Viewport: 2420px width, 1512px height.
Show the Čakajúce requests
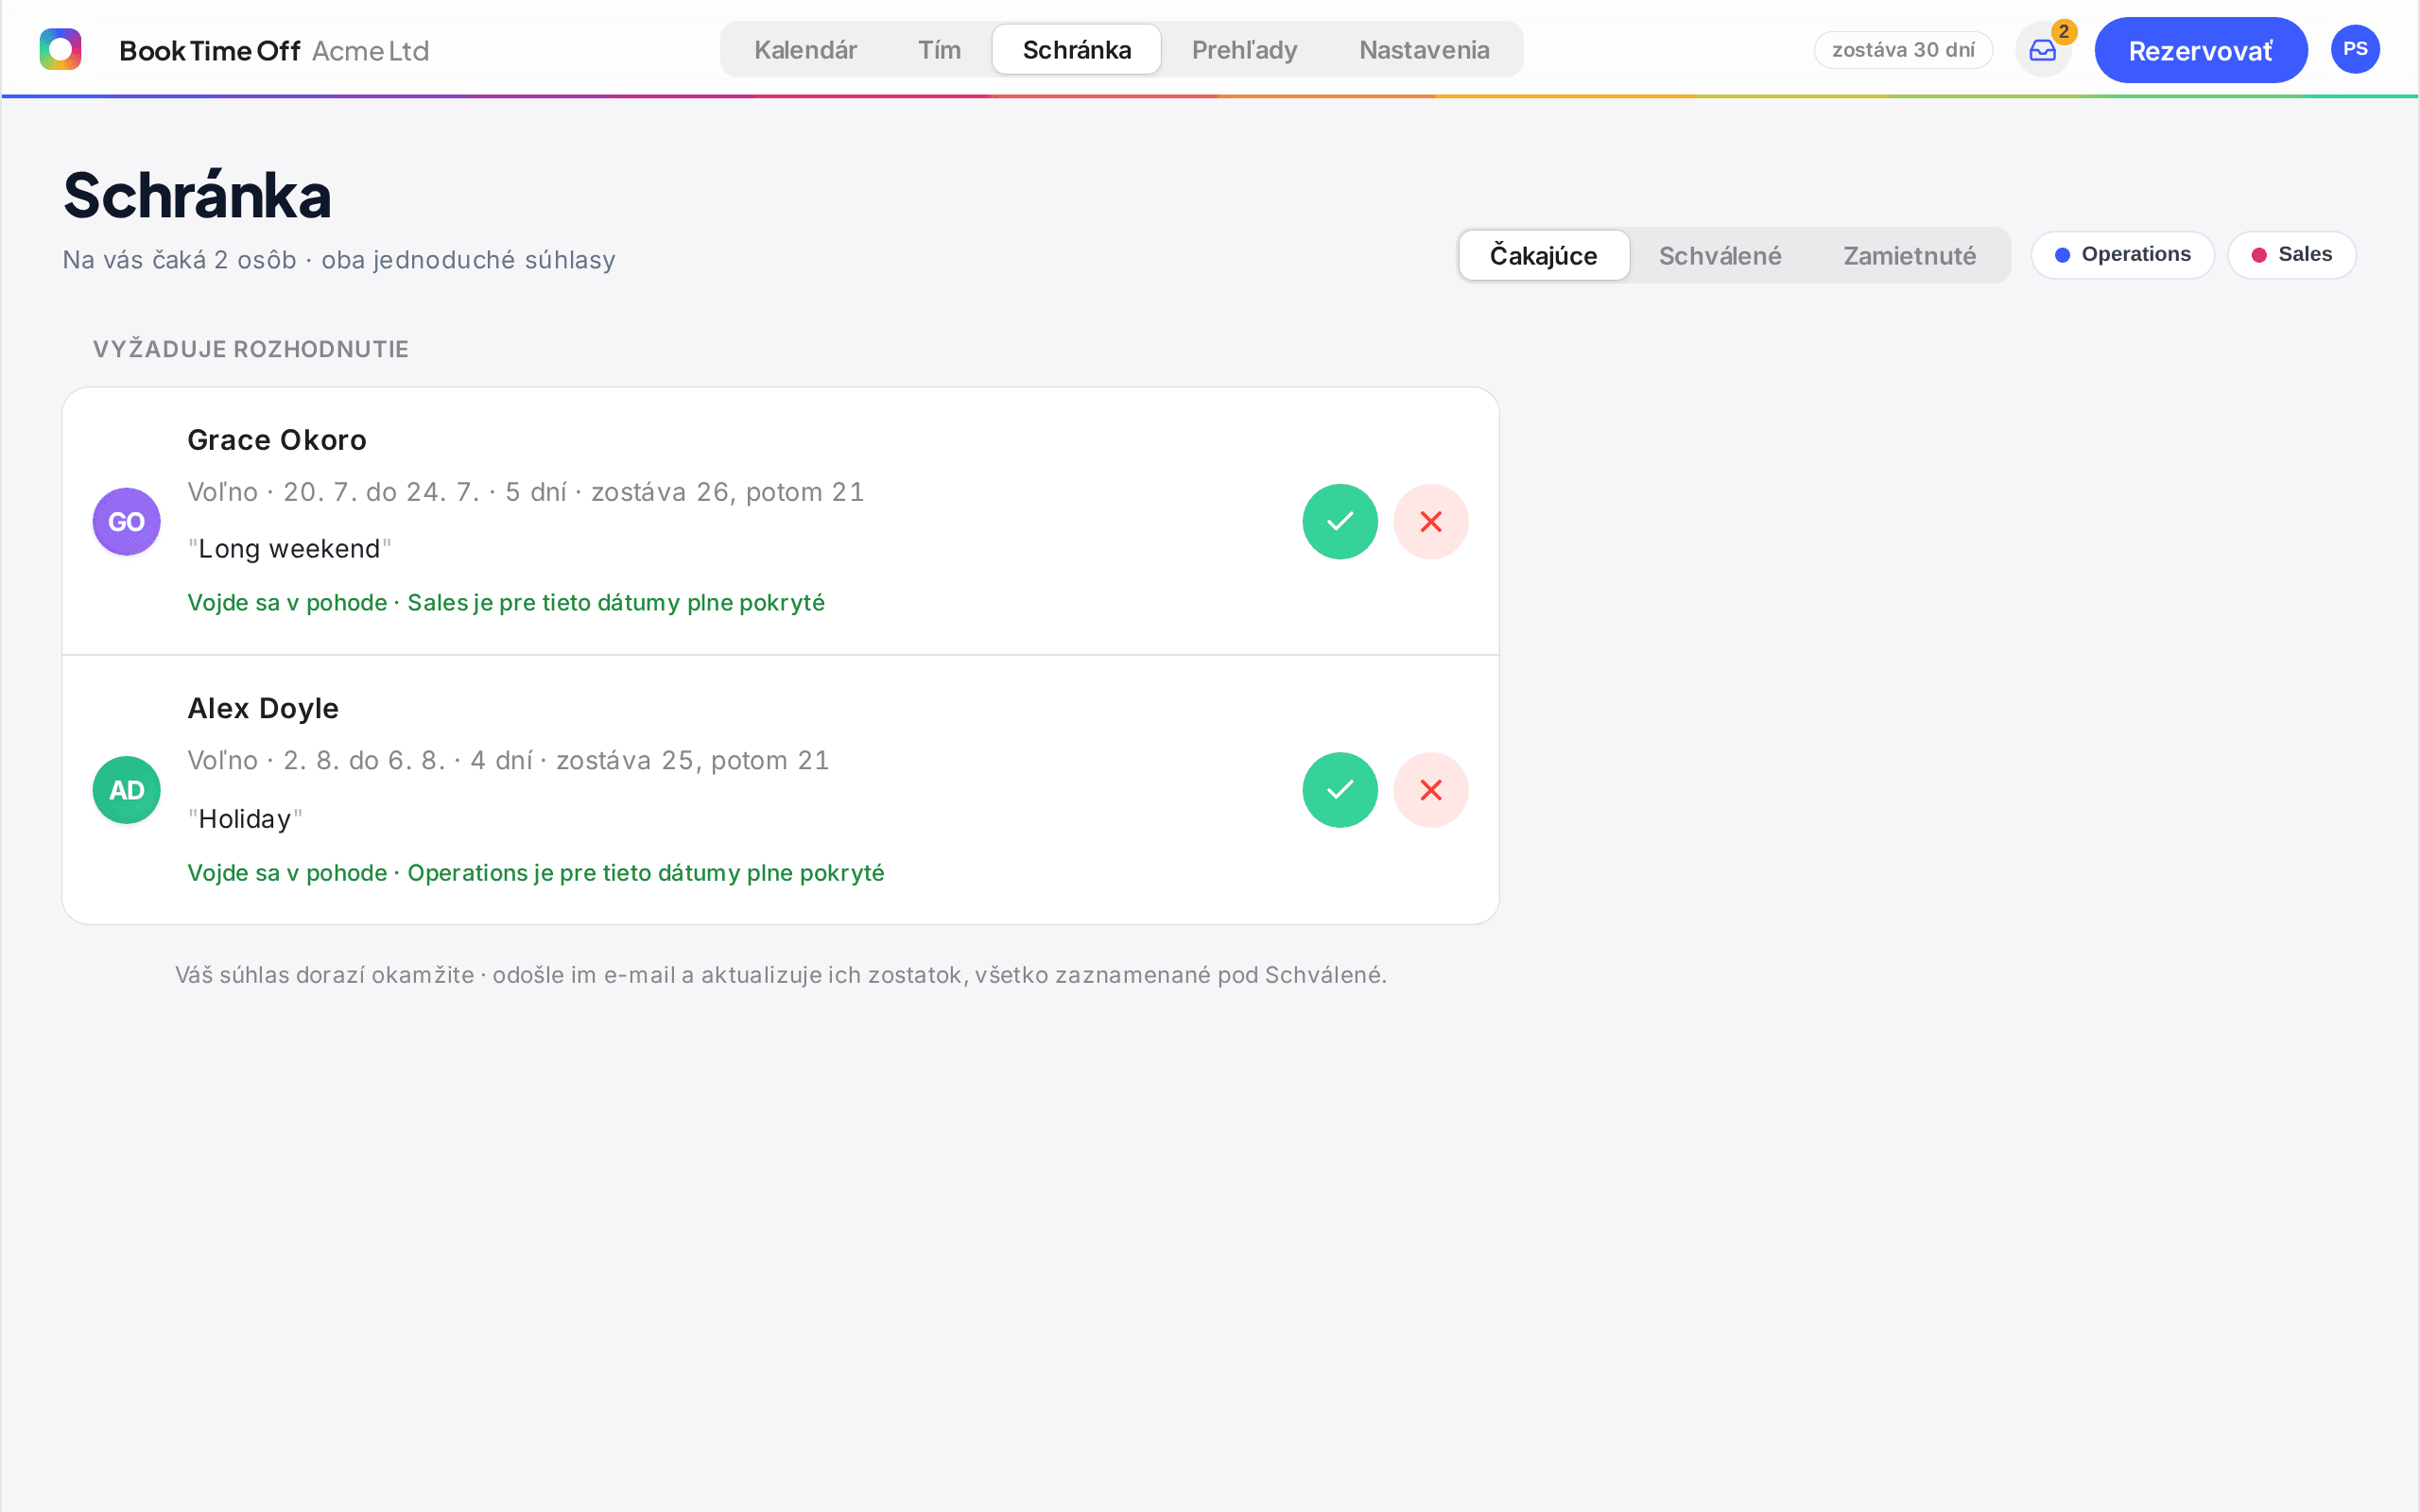coord(1544,256)
